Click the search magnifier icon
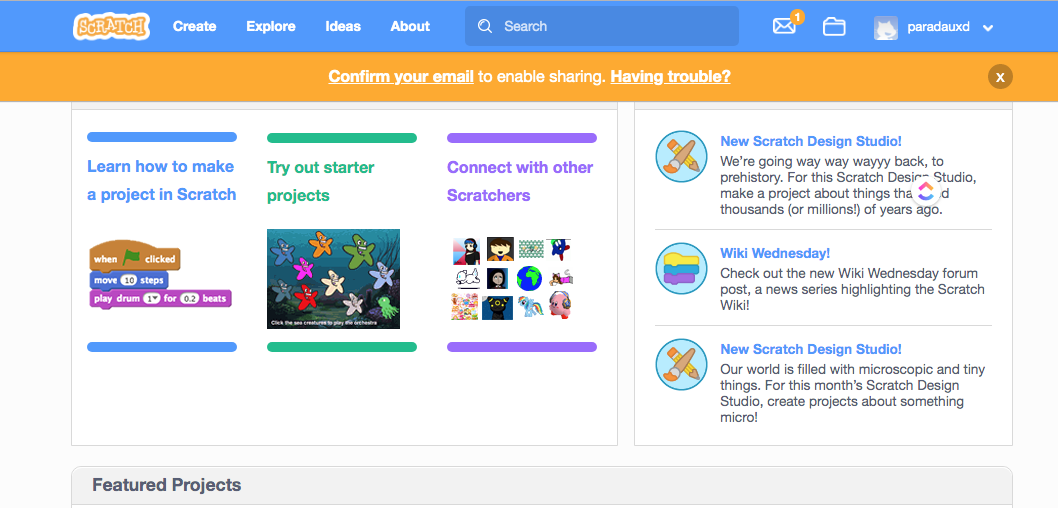This screenshot has width=1058, height=508. 484,26
